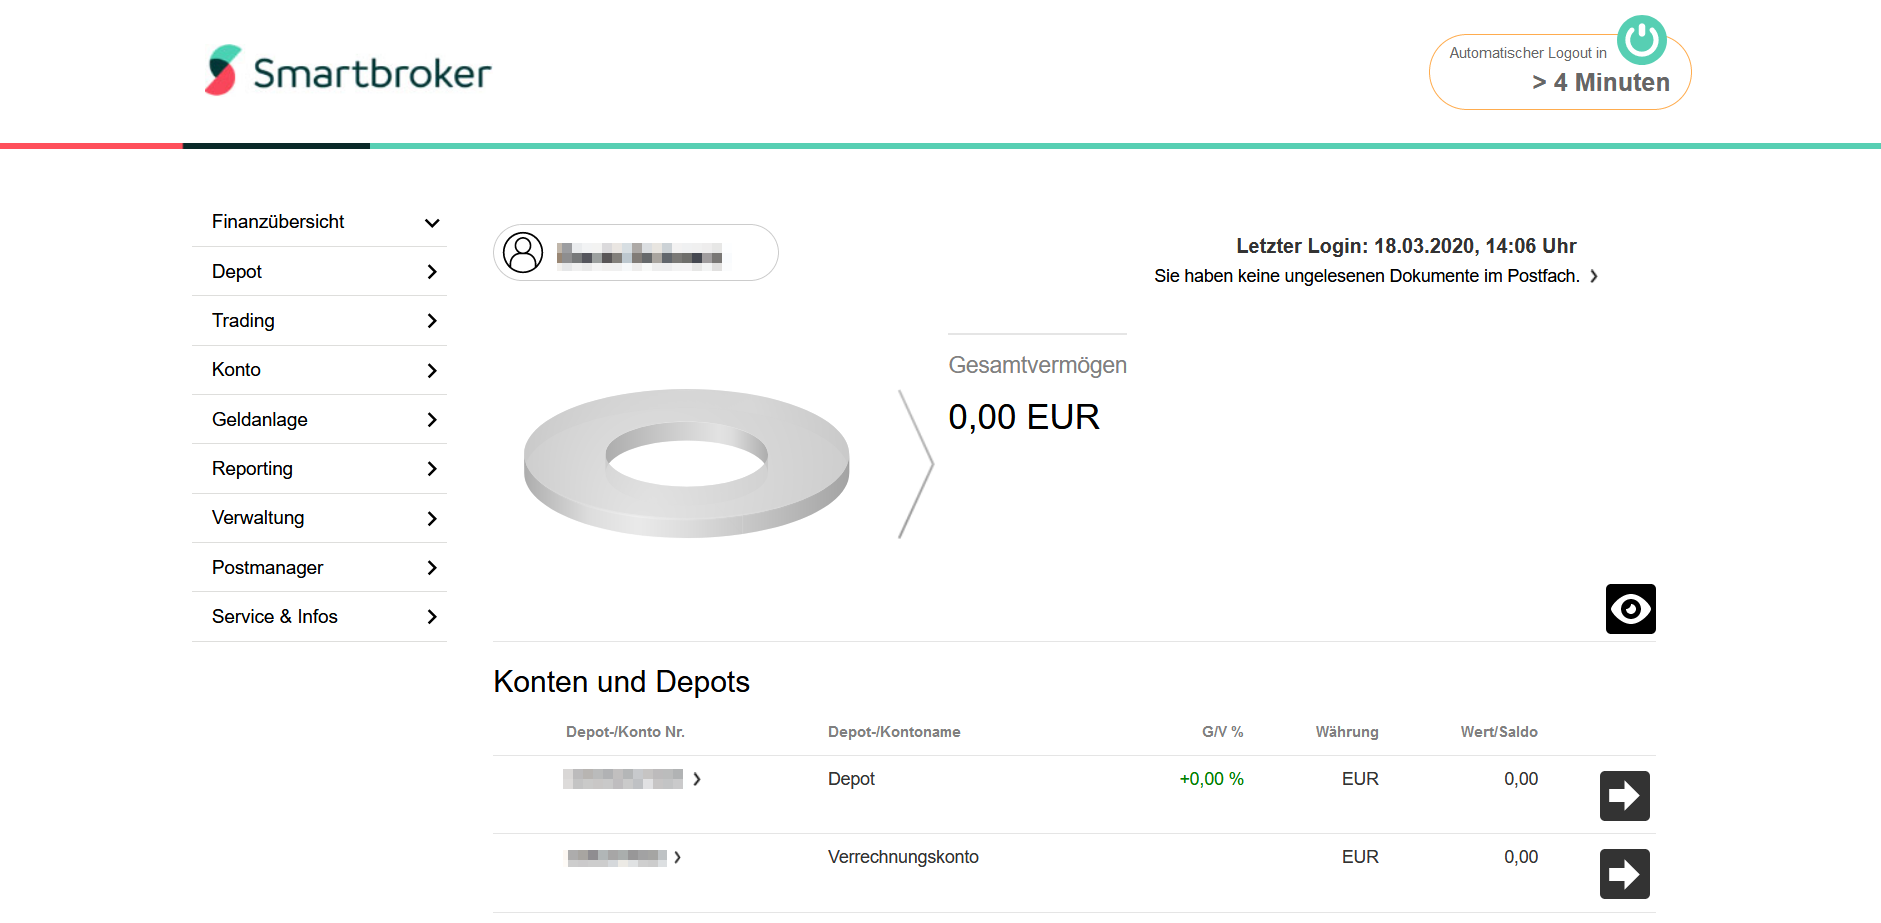The image size is (1881, 923).
Task: Click the Smartbroker logo
Action: [348, 70]
